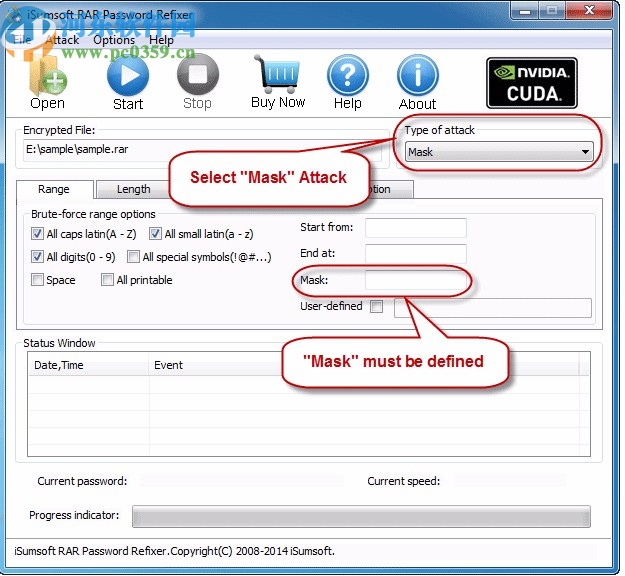Click the Current speed label
Screen dimensions: 625x576
pyautogui.click(x=403, y=481)
